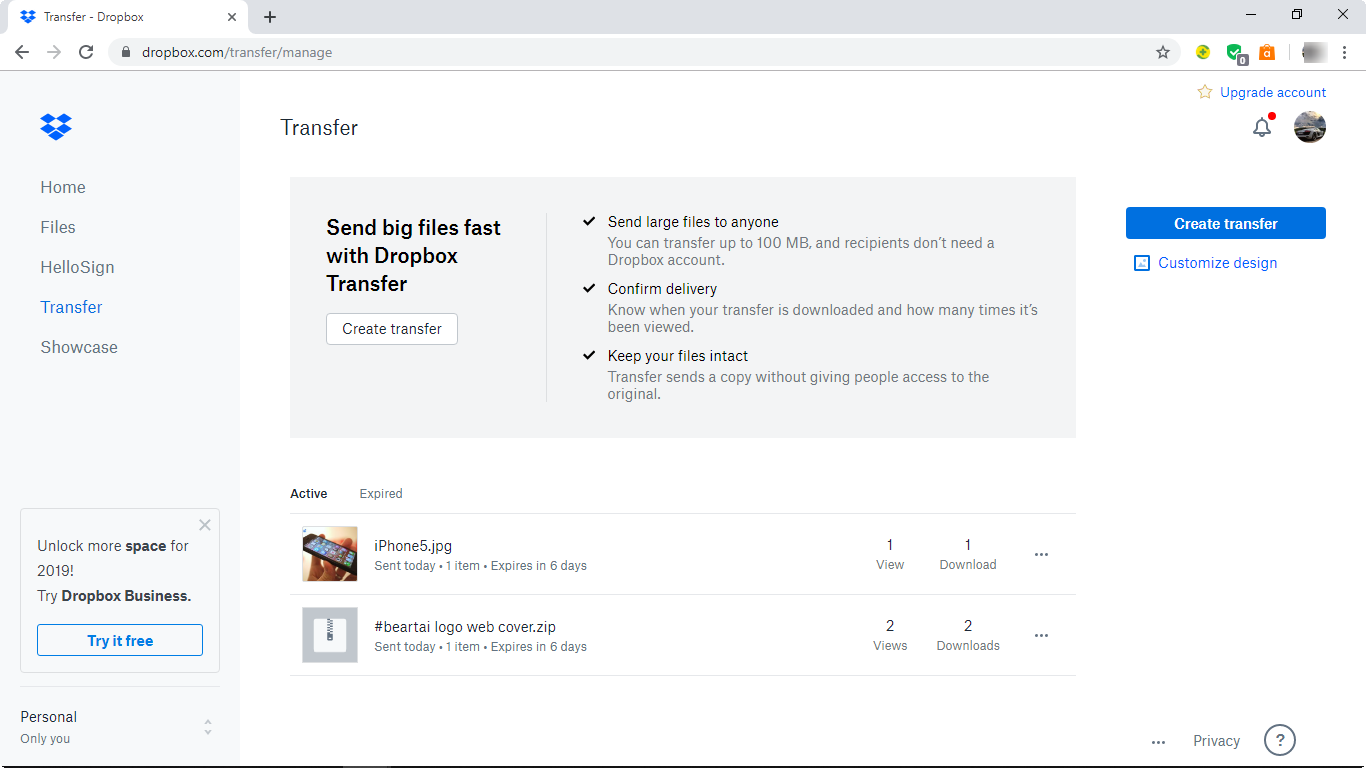
Task: View site security lock information
Action: point(126,52)
